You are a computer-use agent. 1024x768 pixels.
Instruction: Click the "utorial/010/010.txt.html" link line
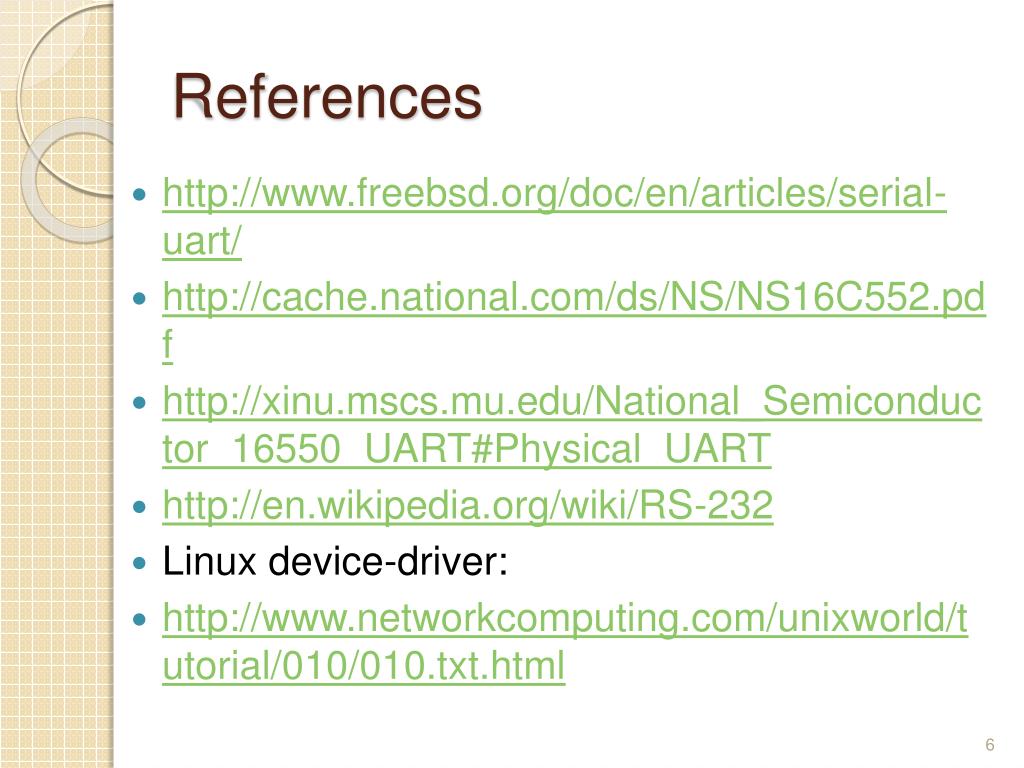(364, 665)
